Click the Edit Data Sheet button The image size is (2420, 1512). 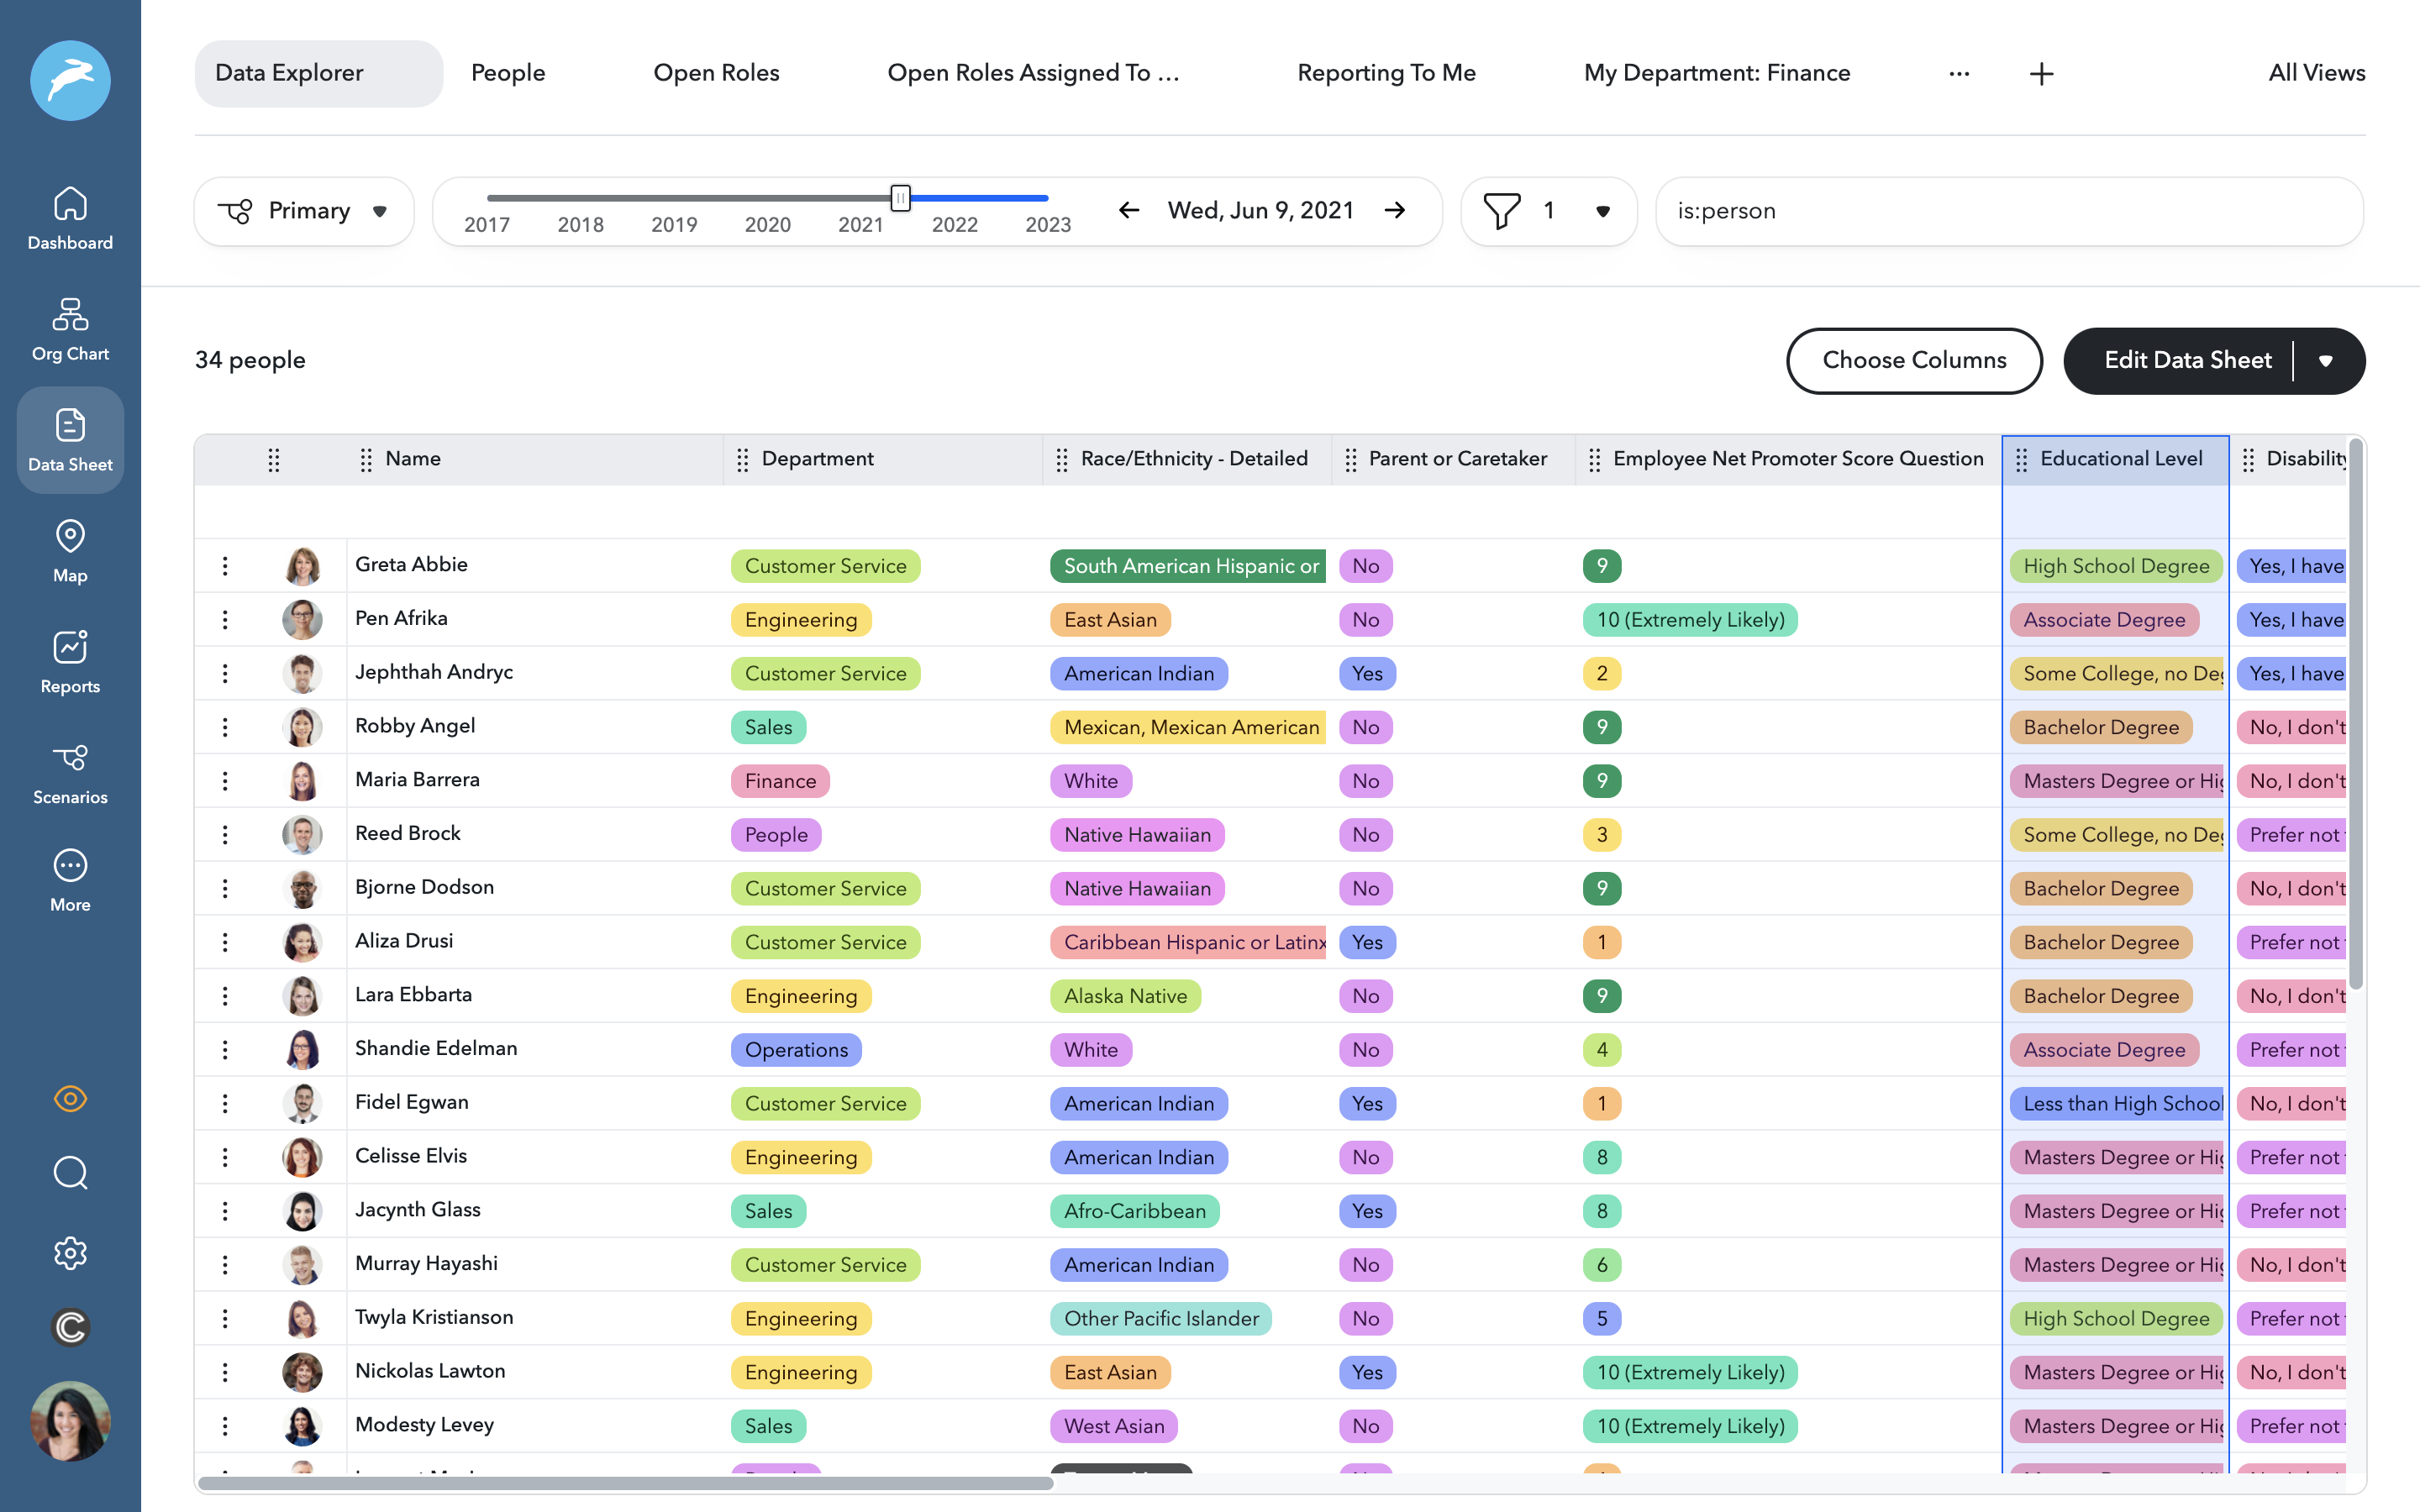click(2188, 361)
